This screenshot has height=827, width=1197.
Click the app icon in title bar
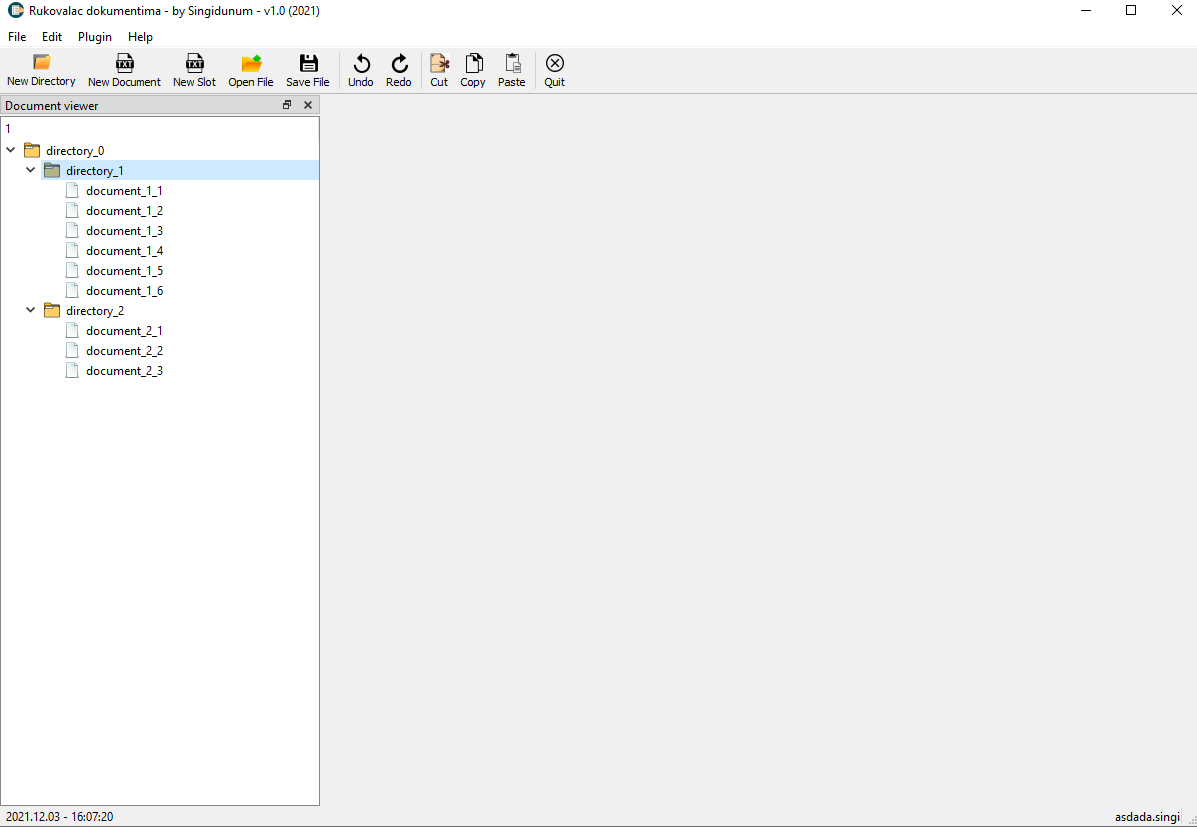15,11
